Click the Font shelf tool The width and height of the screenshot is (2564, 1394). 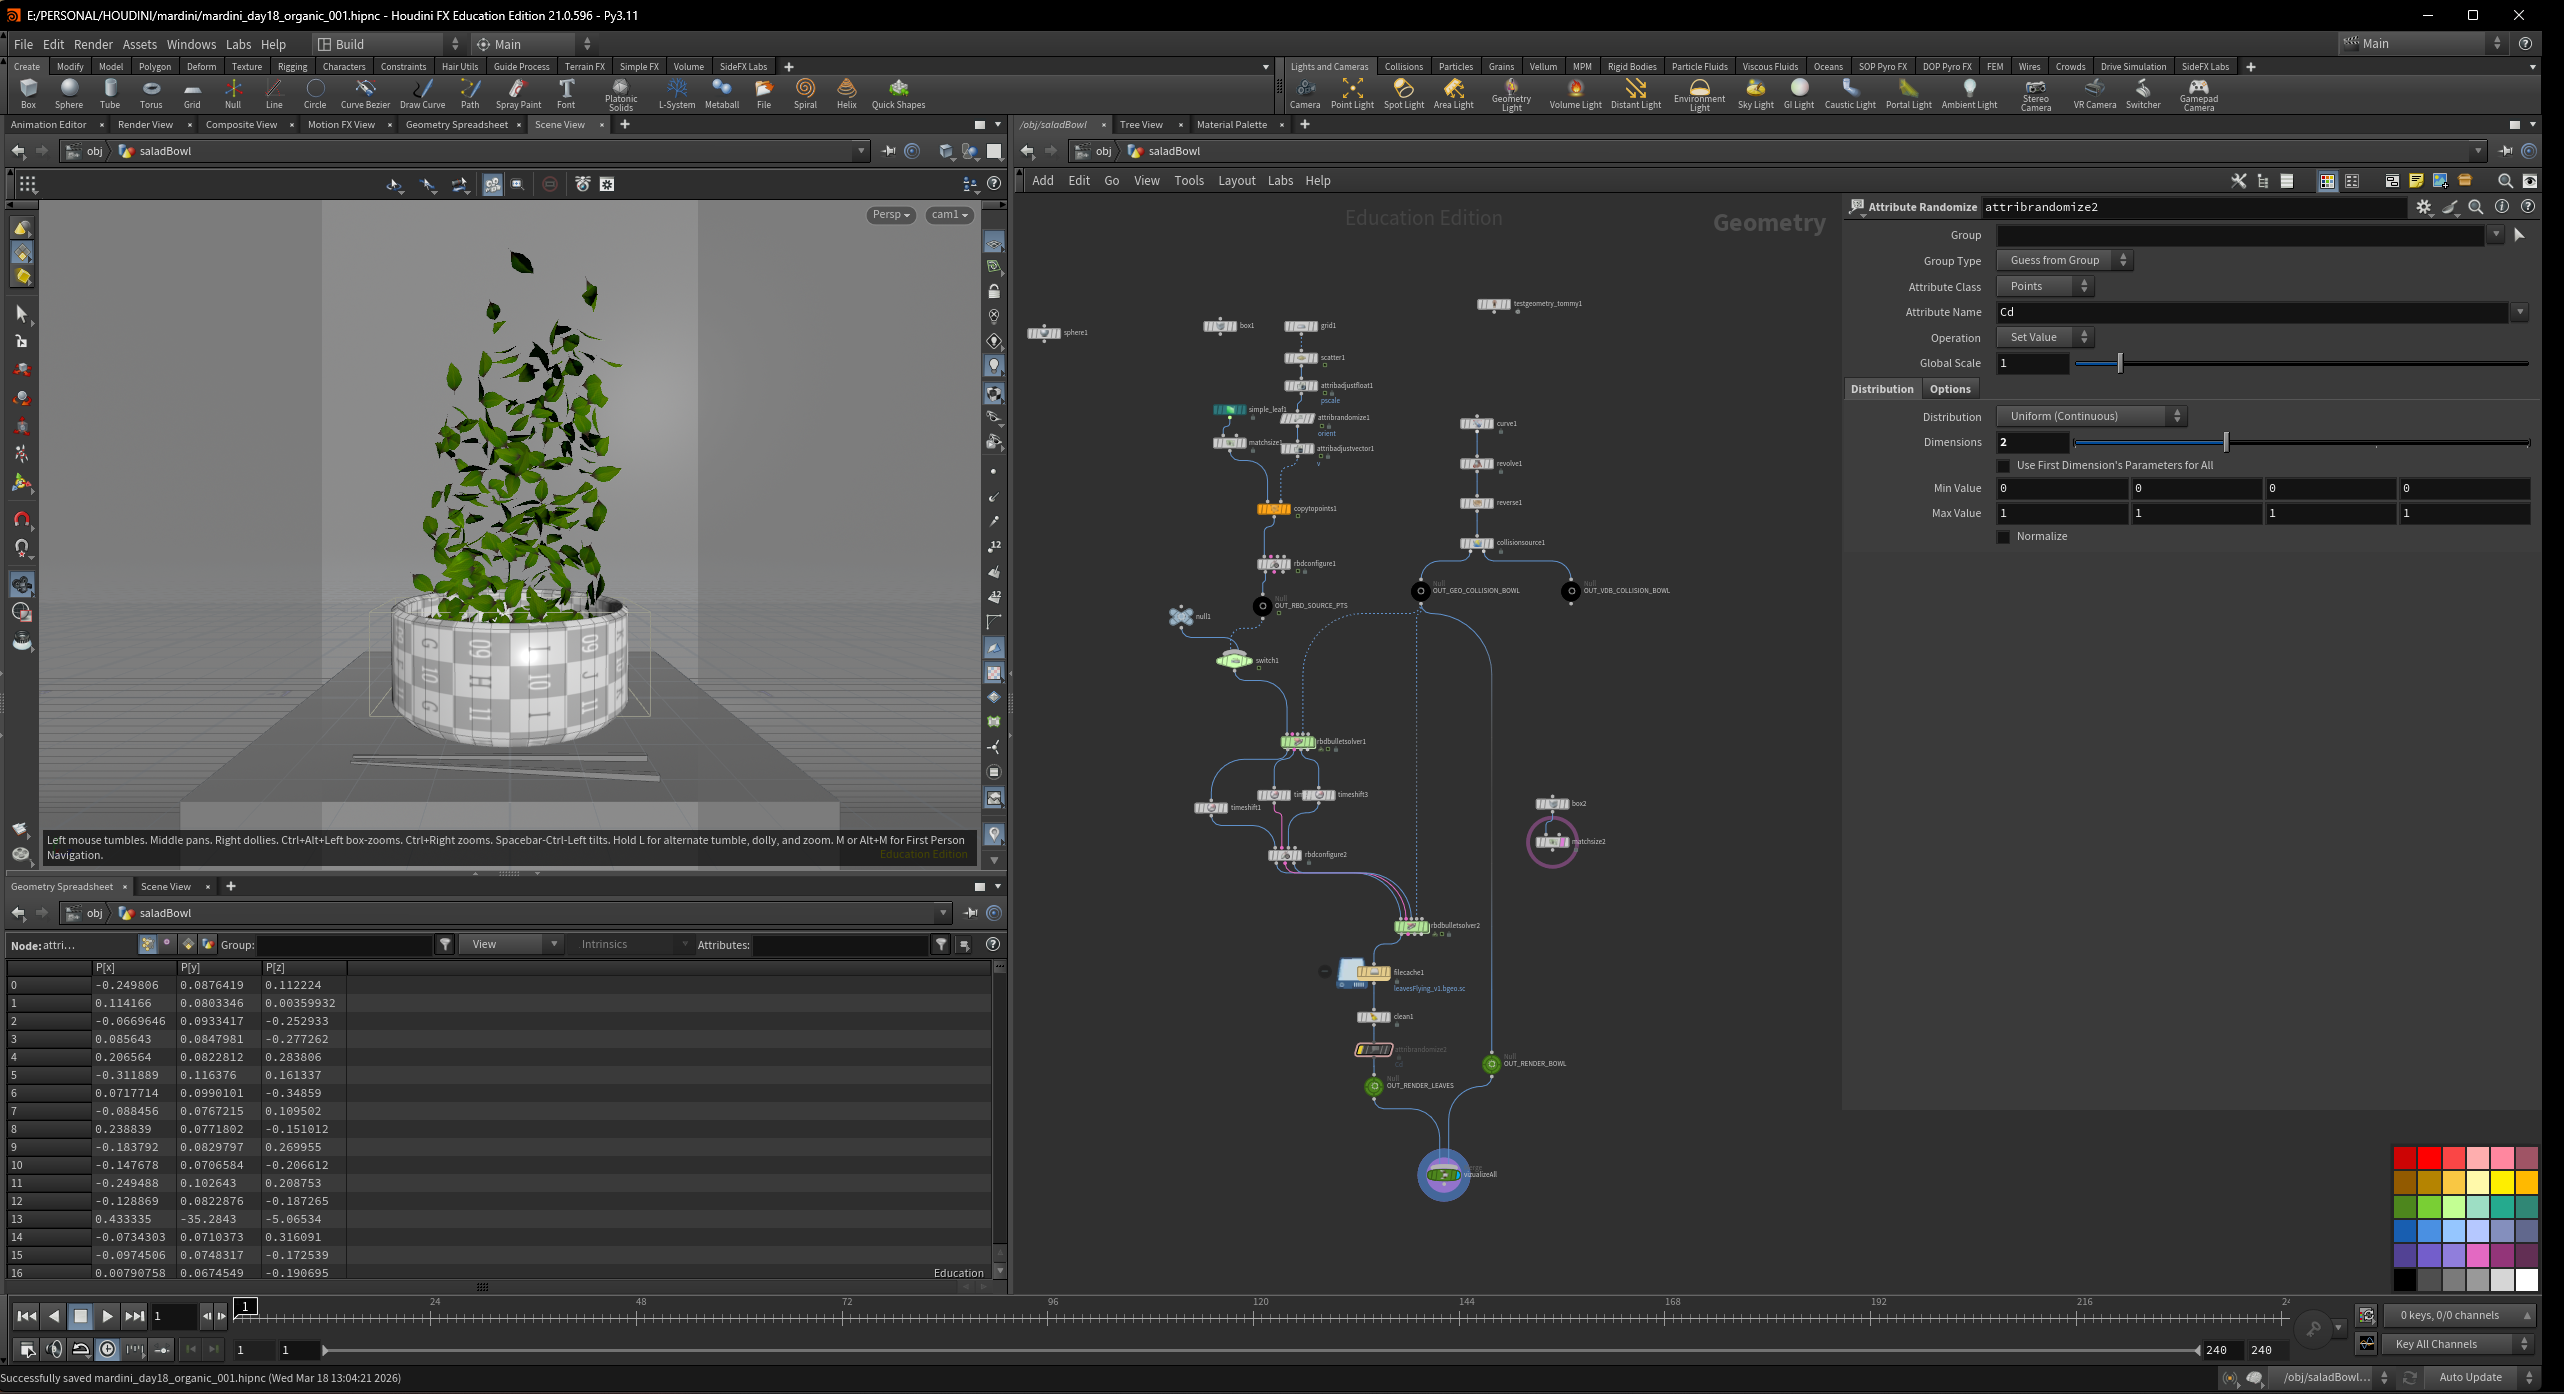(566, 93)
